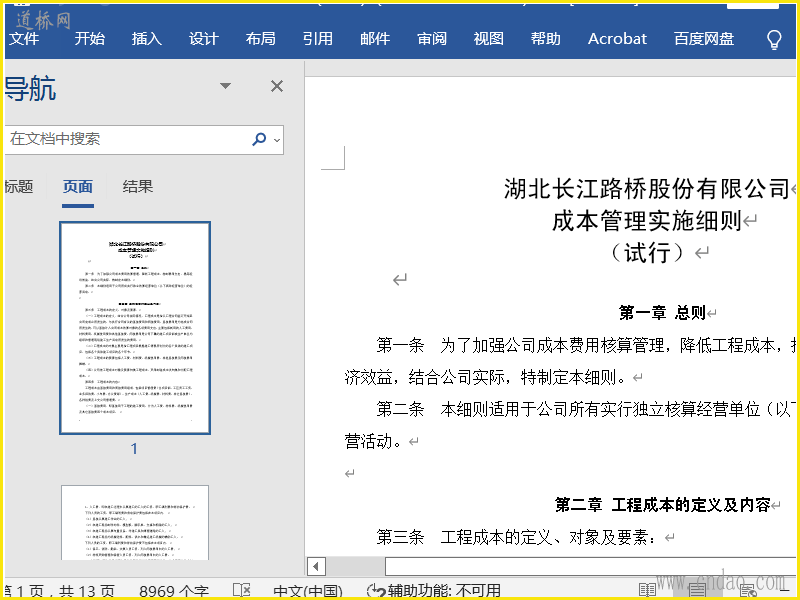Open the 百度网盘 ribbon tab

pyautogui.click(x=703, y=39)
